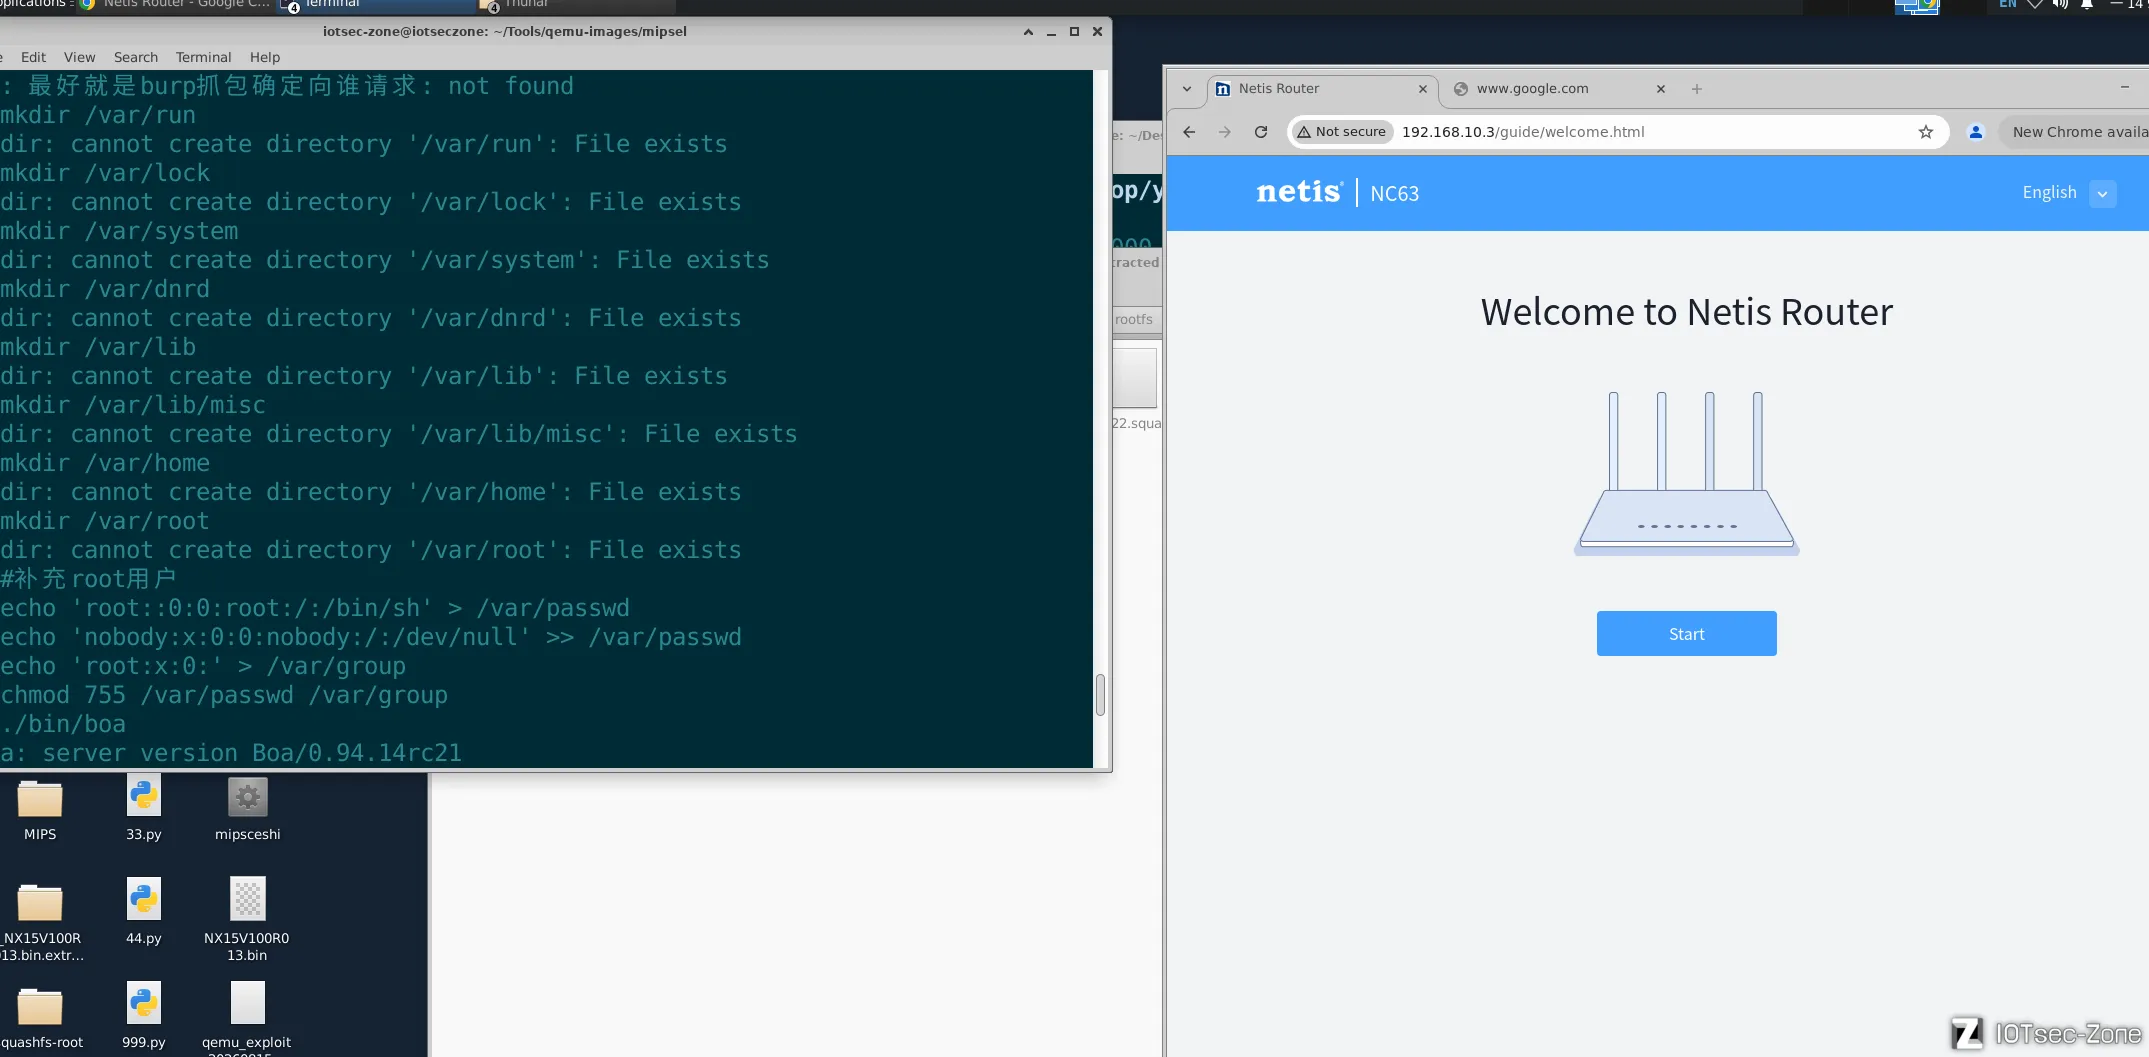
Task: Click the './bin/boa' line in terminal
Action: tap(63, 724)
